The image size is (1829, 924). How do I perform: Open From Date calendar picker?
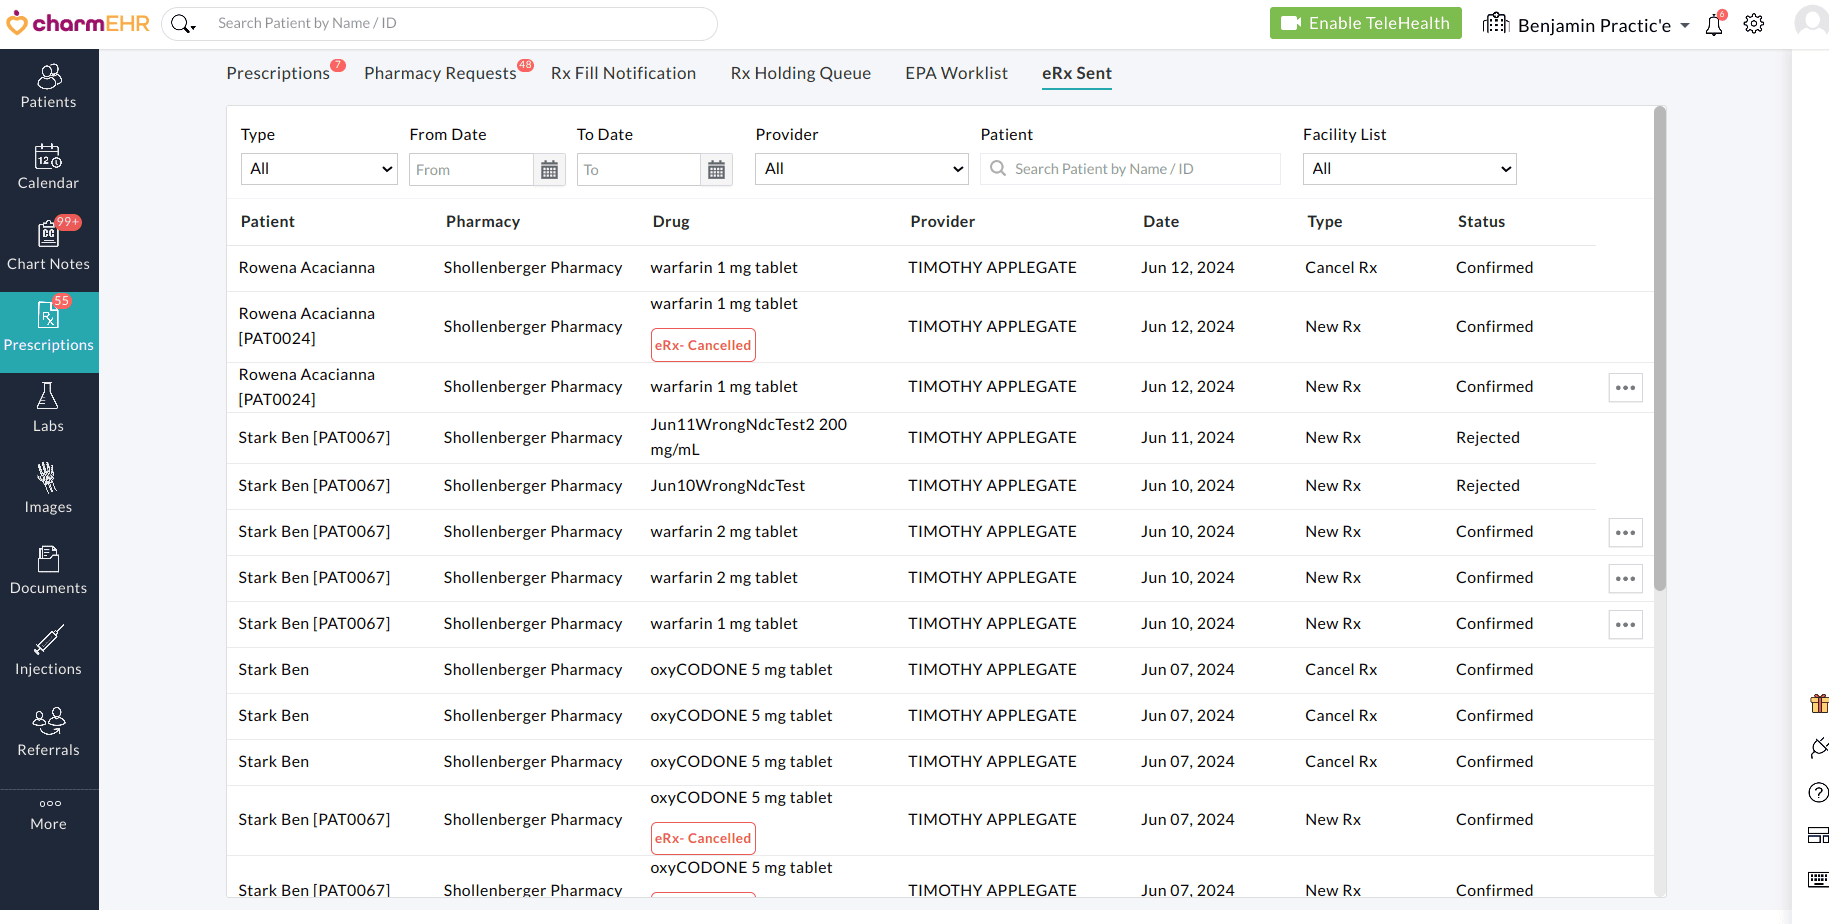[549, 170]
